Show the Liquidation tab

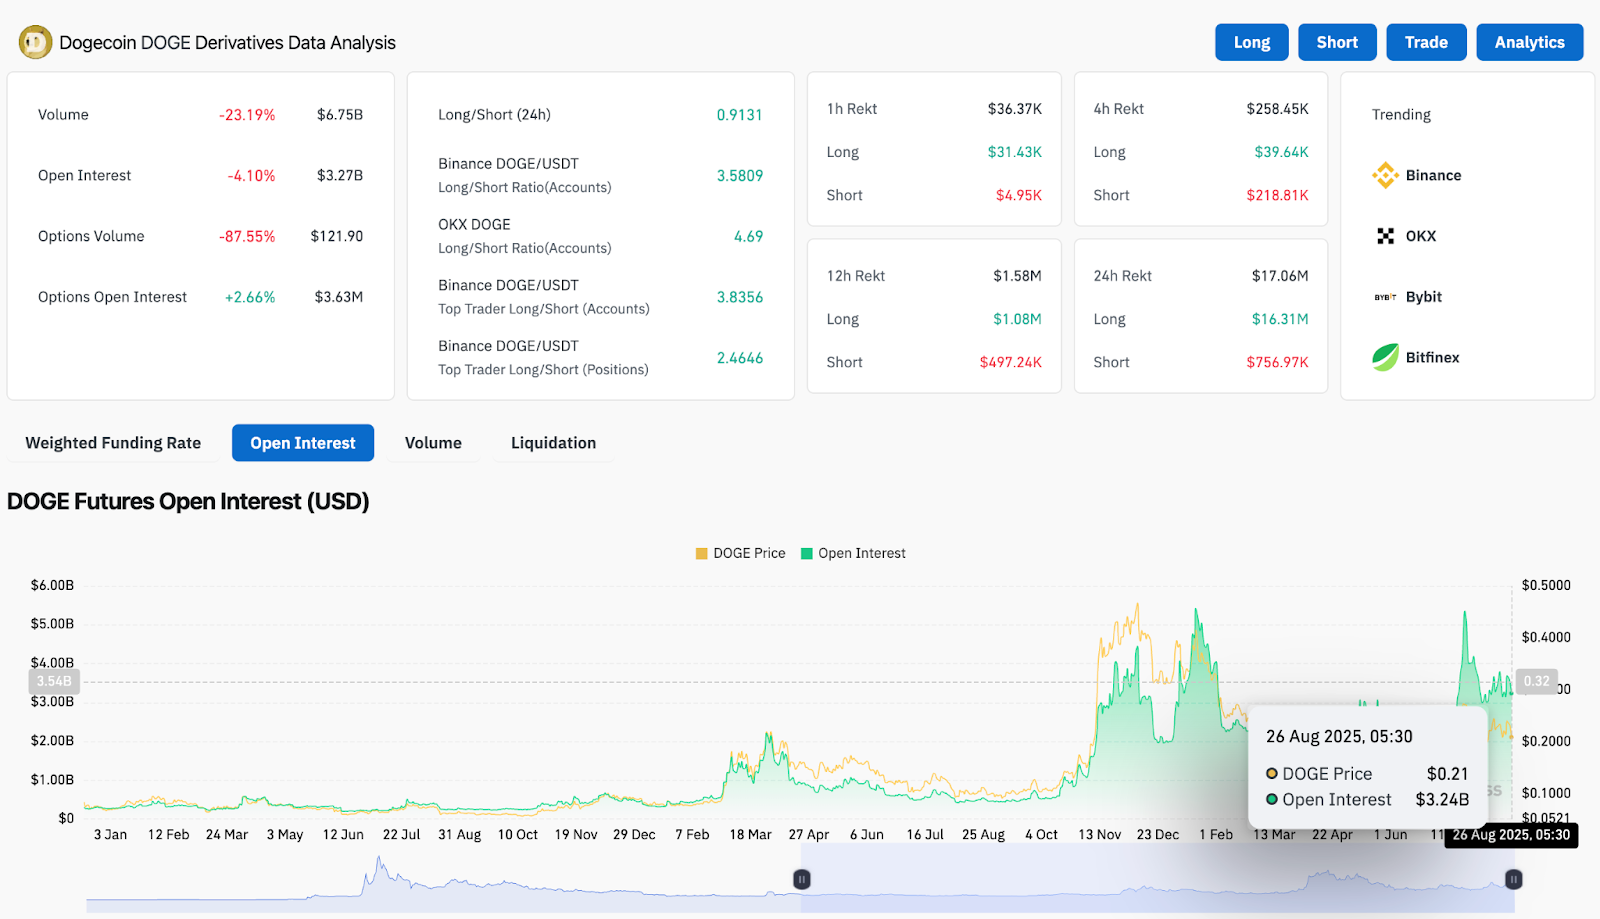[553, 443]
